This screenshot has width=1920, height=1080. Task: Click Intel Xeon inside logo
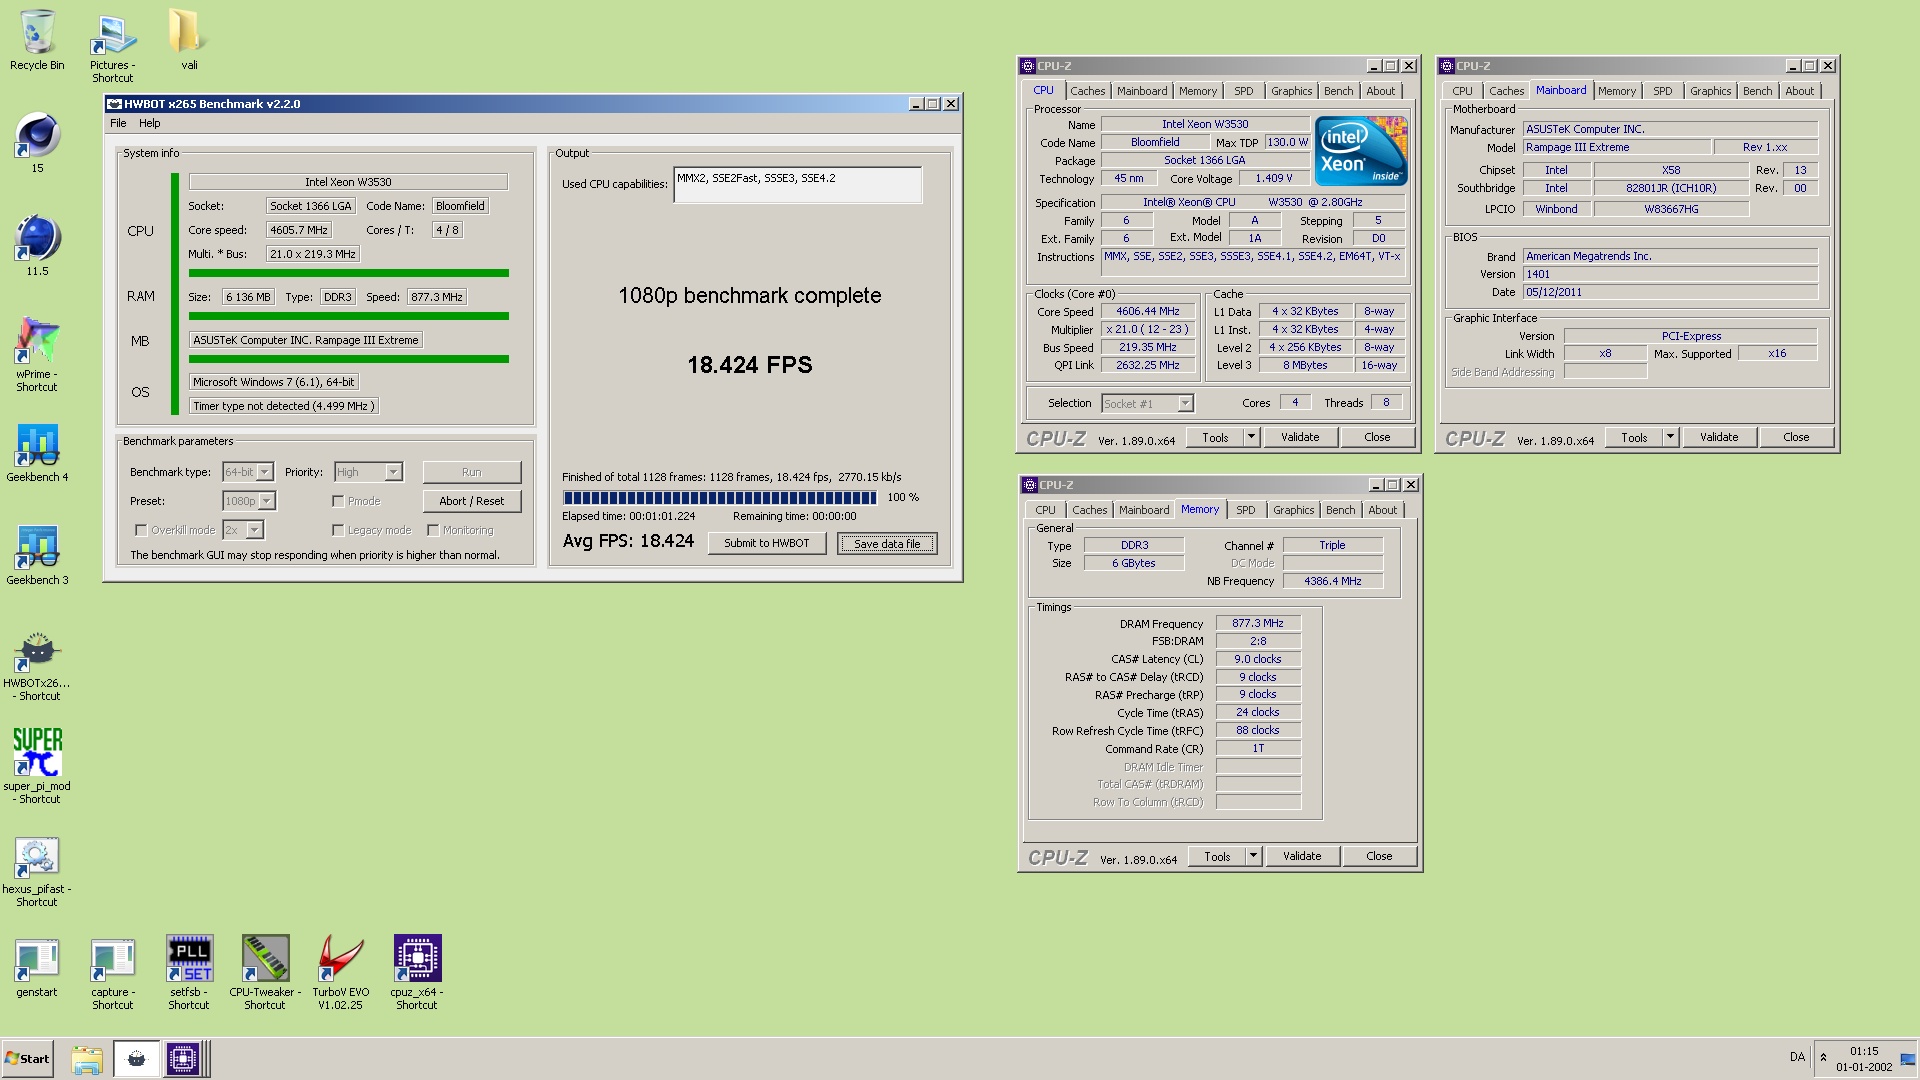tap(1361, 151)
